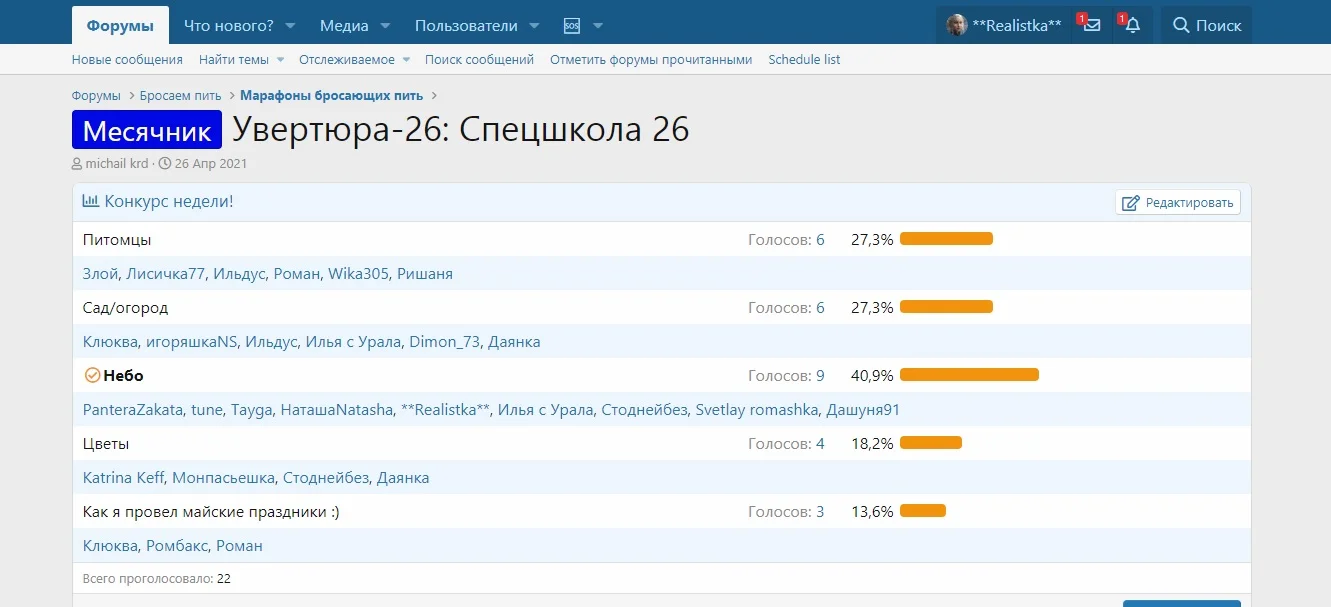Open the Отслеживаемое dropdown menu
The height and width of the screenshot is (607, 1331).
pos(405,59)
